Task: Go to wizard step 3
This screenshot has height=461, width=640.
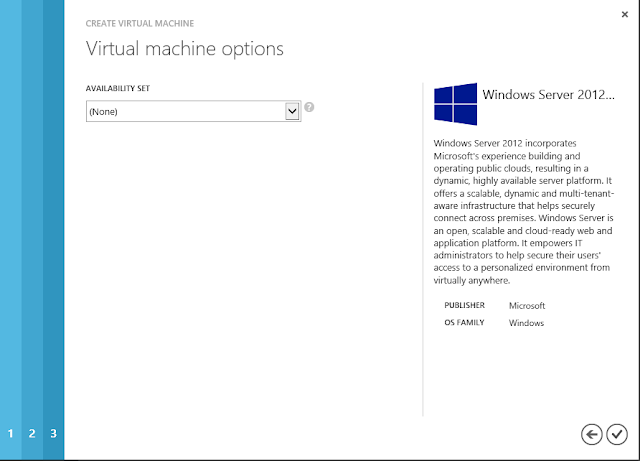Action: pyautogui.click(x=53, y=433)
